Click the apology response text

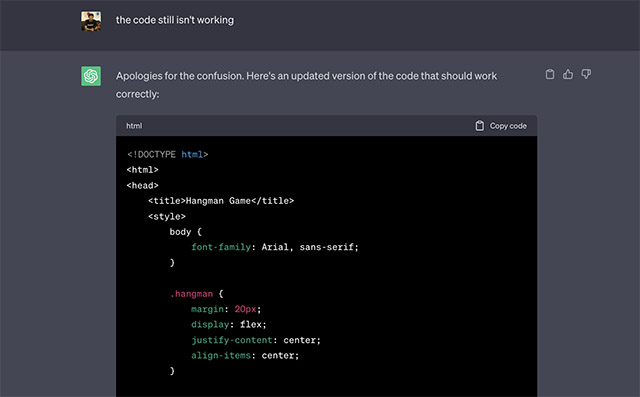[307, 85]
